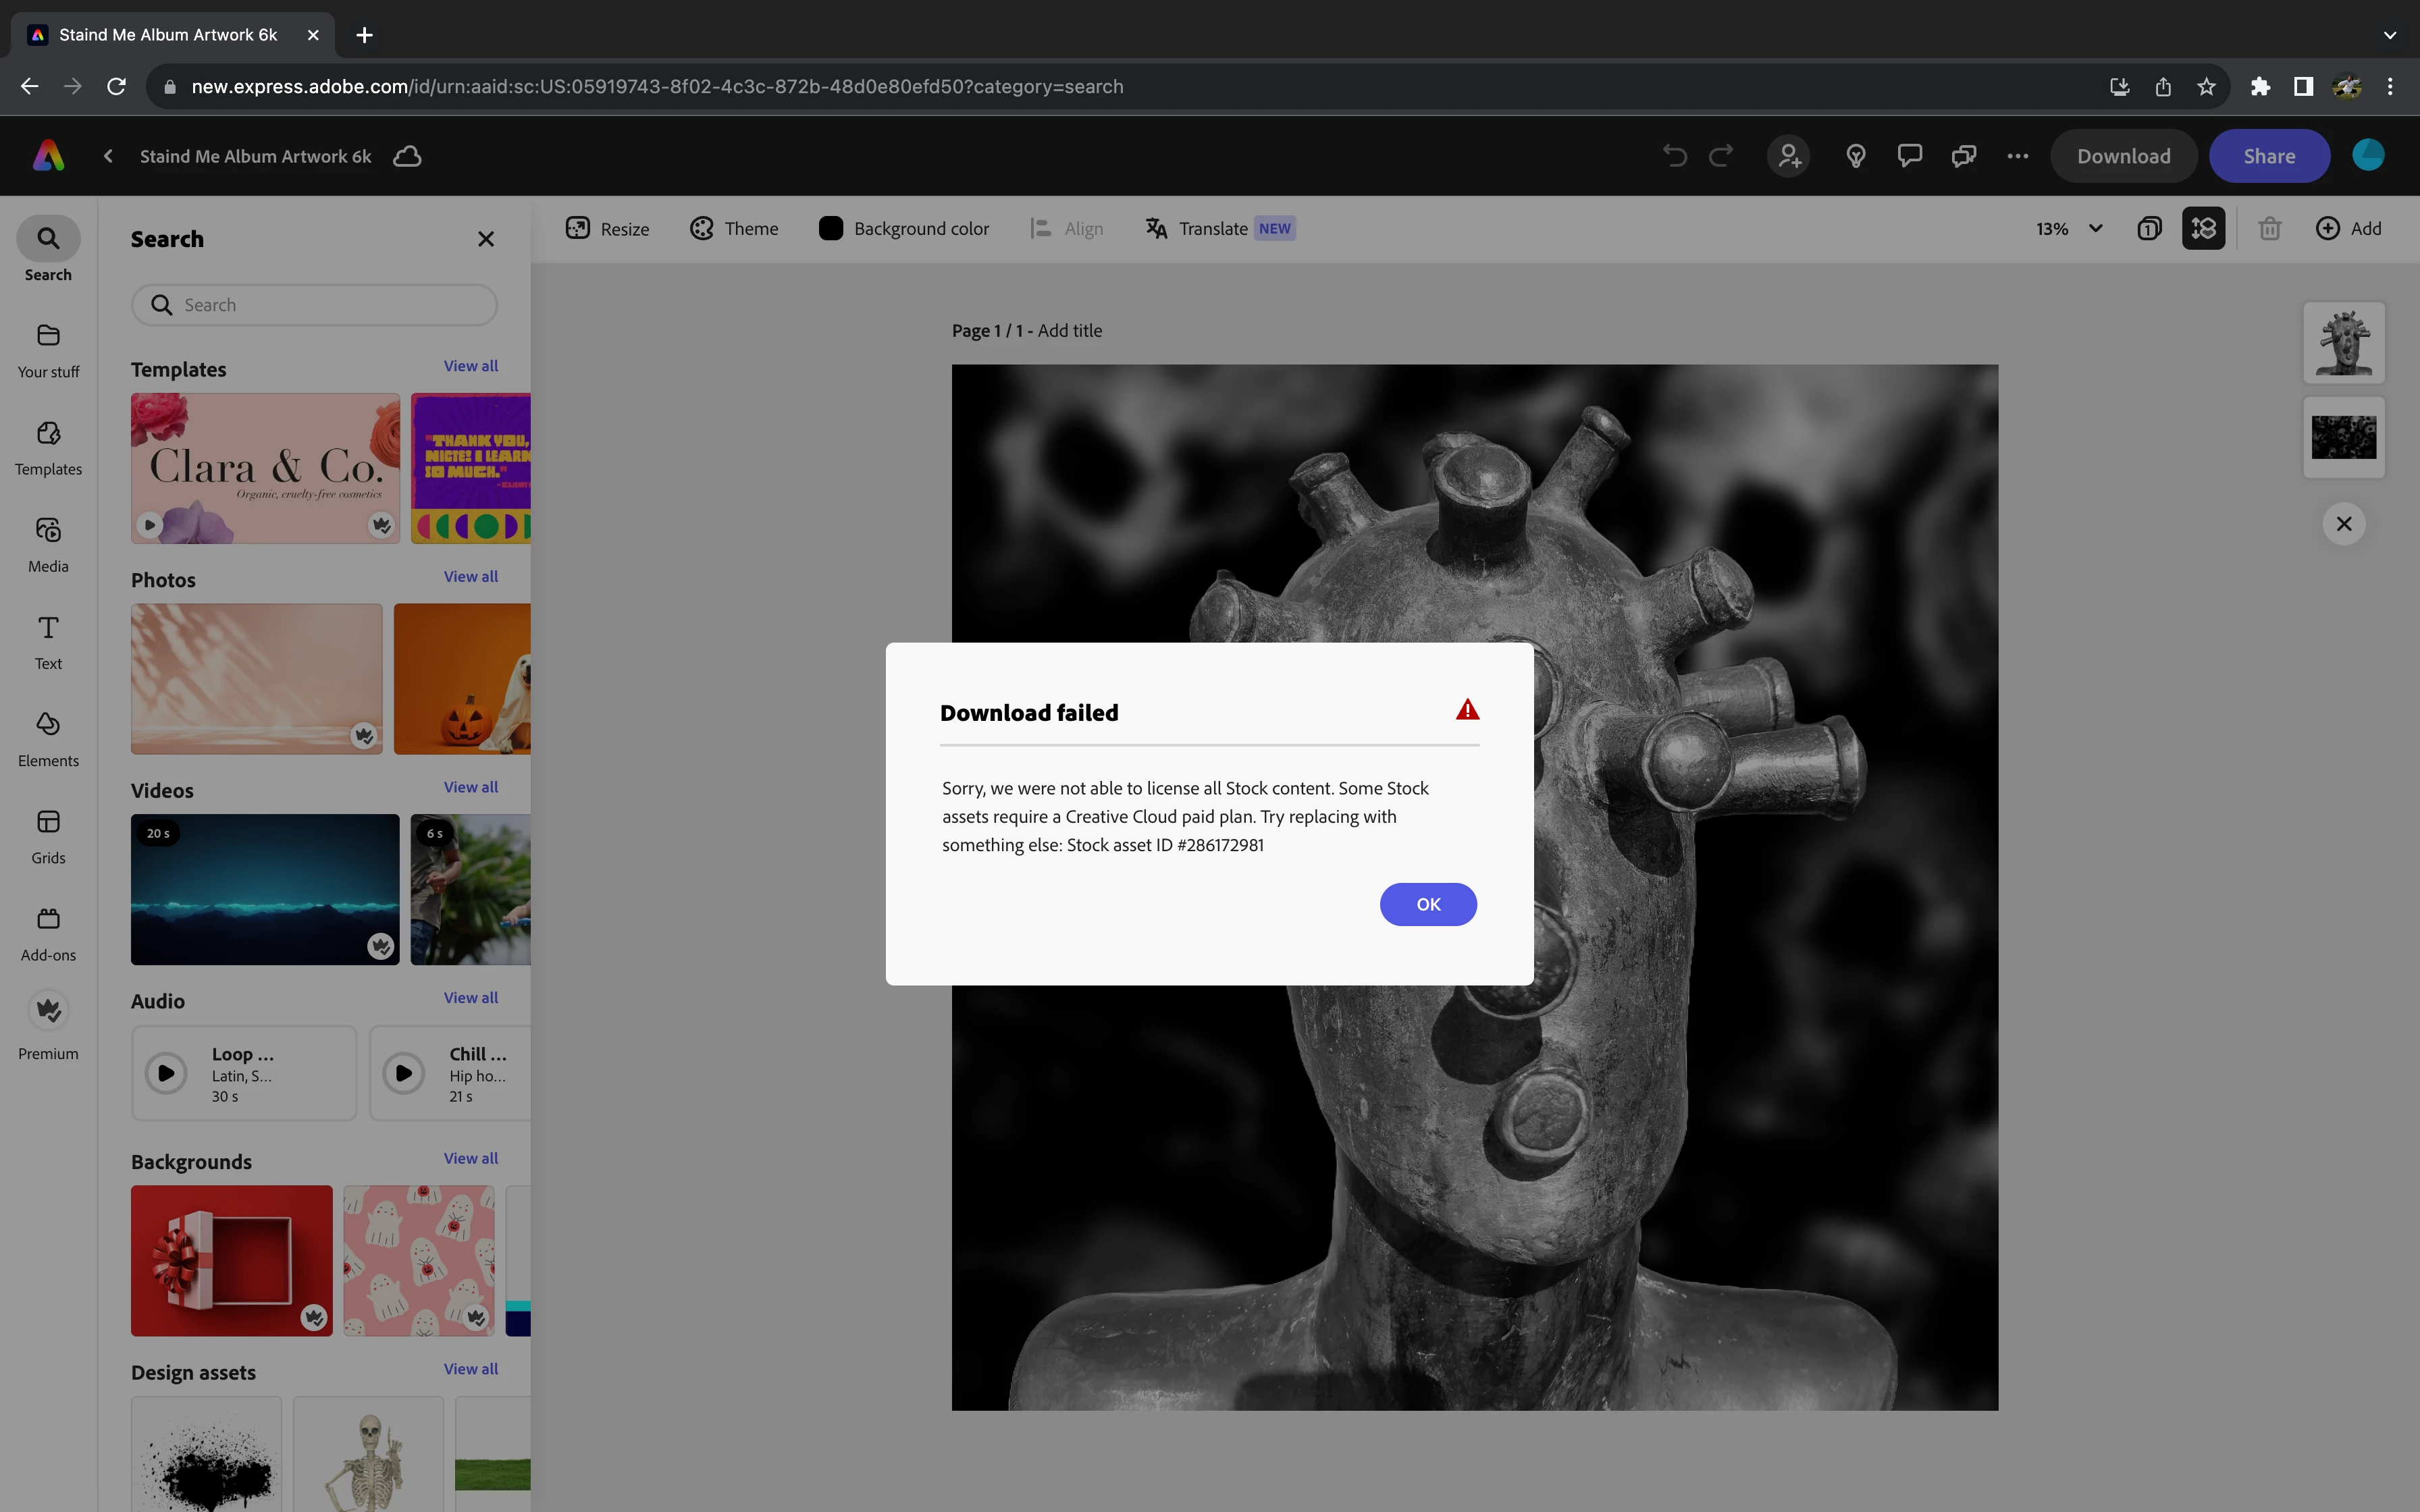Click View all next to Photos
The width and height of the screenshot is (2420, 1512).
[470, 576]
